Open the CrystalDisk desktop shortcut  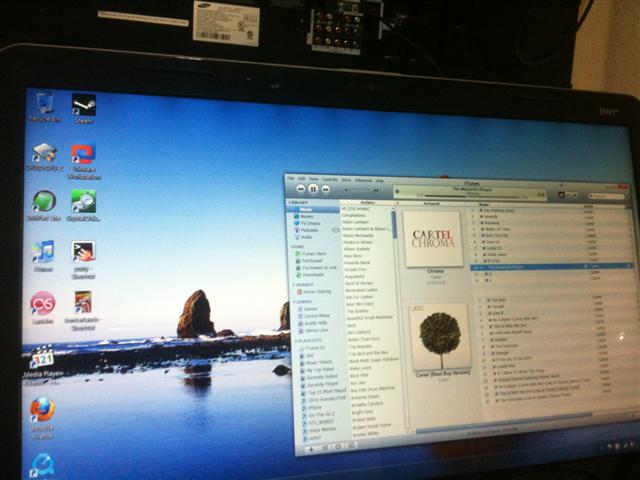coord(84,206)
